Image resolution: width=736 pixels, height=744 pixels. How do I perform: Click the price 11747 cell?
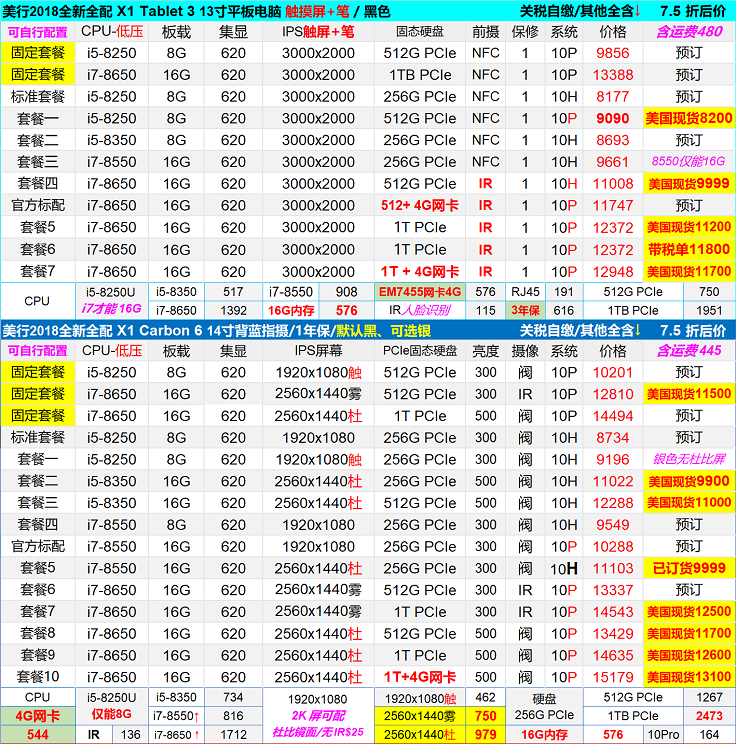click(x=613, y=205)
